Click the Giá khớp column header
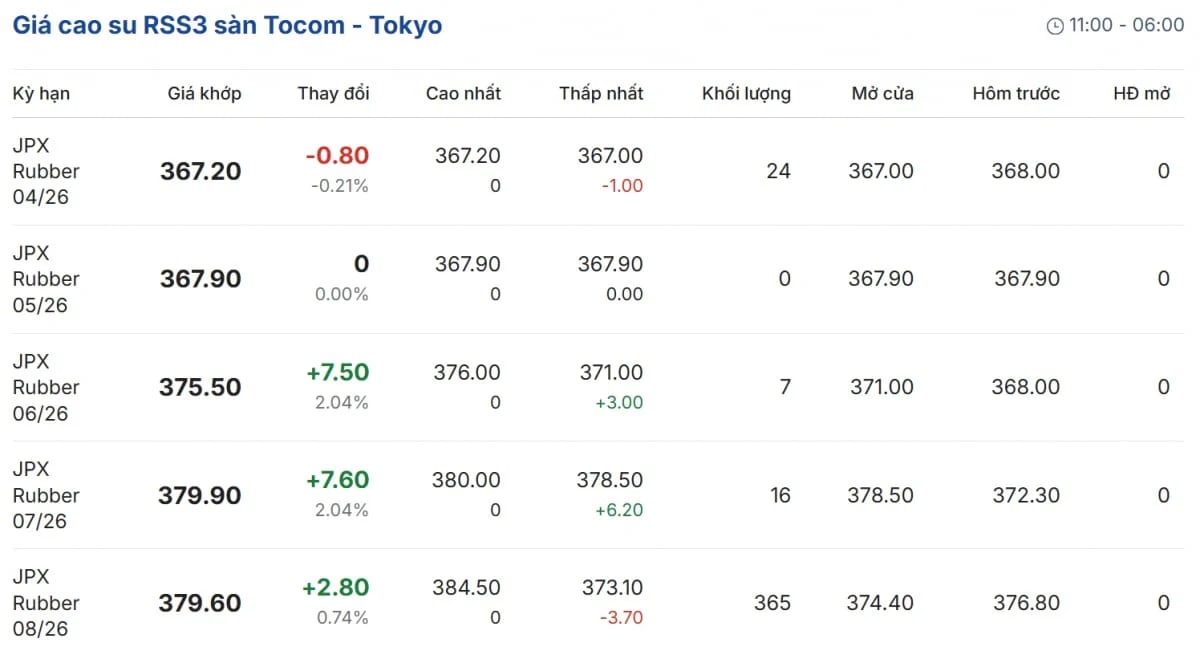This screenshot has width=1200, height=655. pos(204,94)
